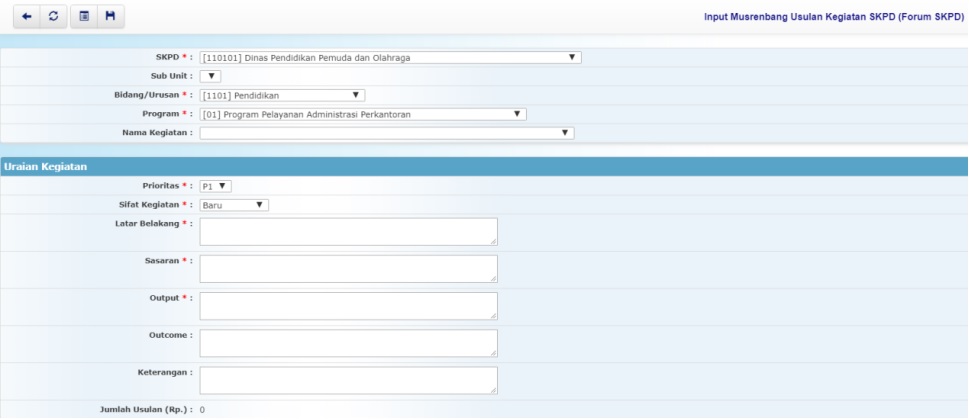Focus the Sasaran text area
Image resolution: width=969 pixels, height=419 pixels.
[x=348, y=268]
